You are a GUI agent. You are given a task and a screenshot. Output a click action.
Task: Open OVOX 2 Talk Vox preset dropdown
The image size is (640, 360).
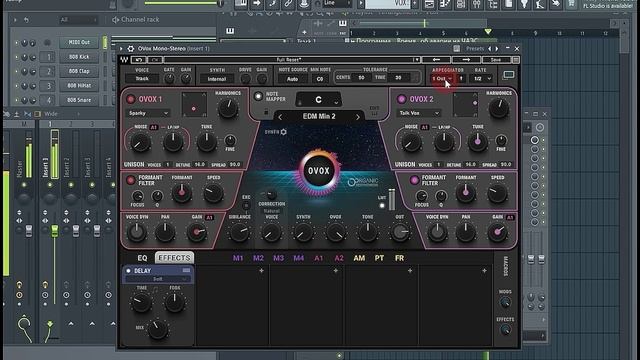tap(418, 113)
